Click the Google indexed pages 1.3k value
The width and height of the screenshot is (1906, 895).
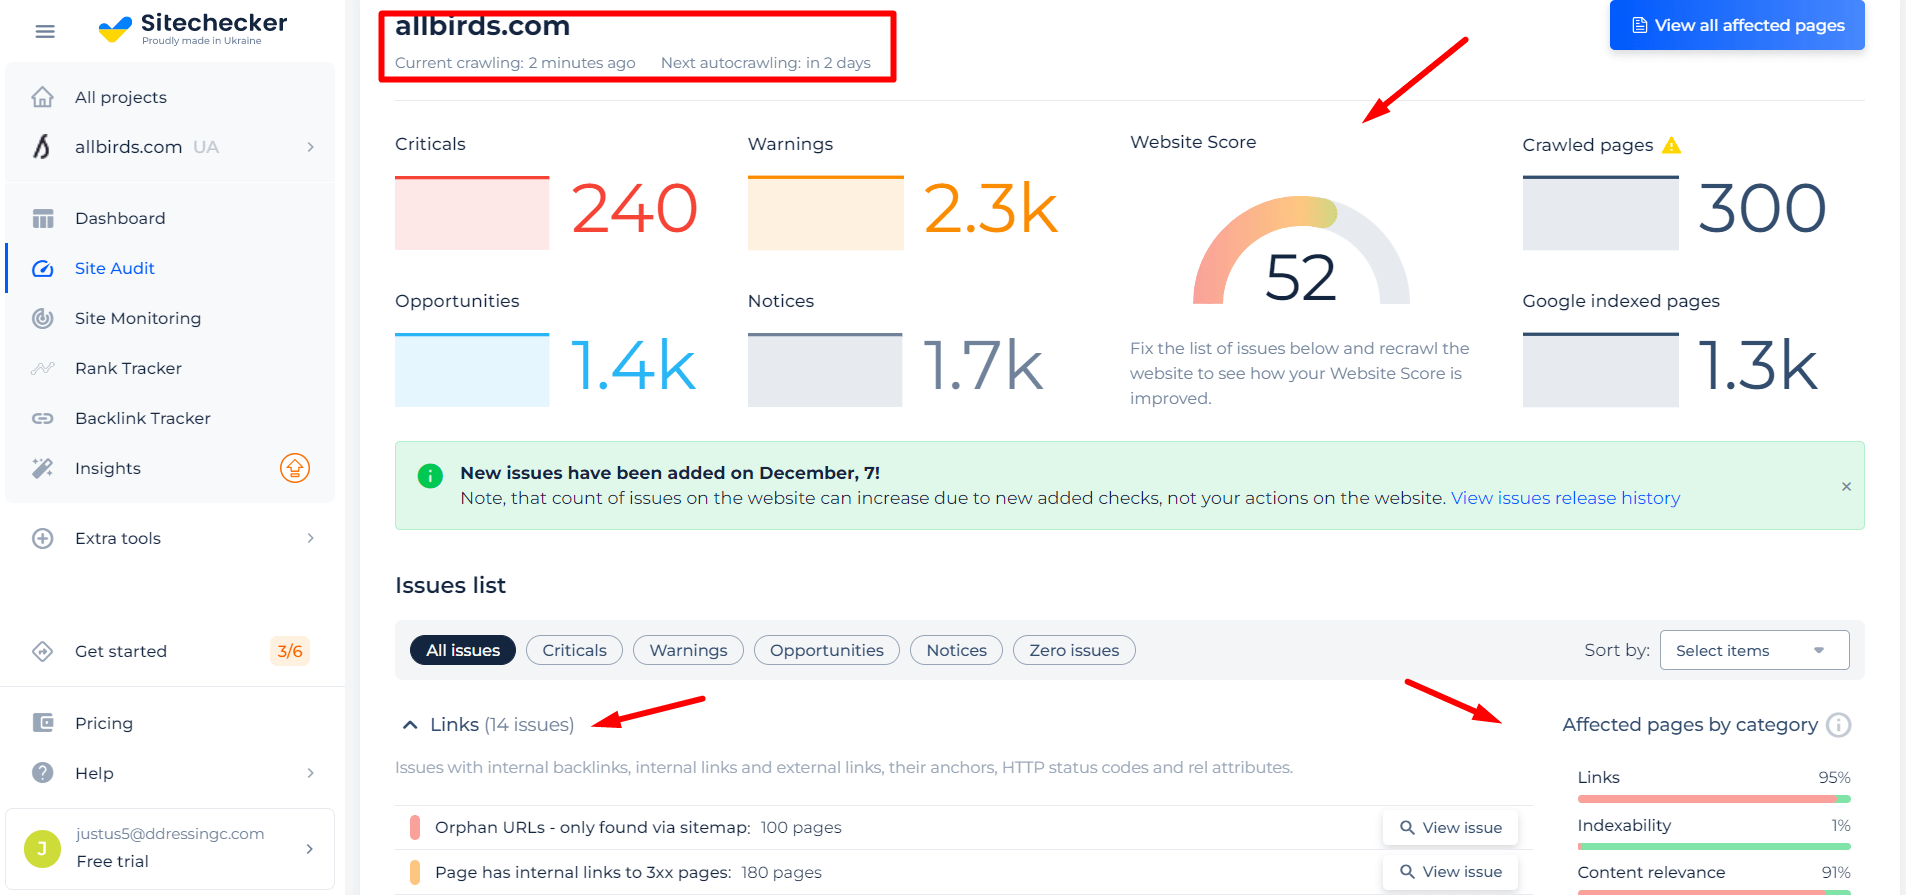(1758, 366)
